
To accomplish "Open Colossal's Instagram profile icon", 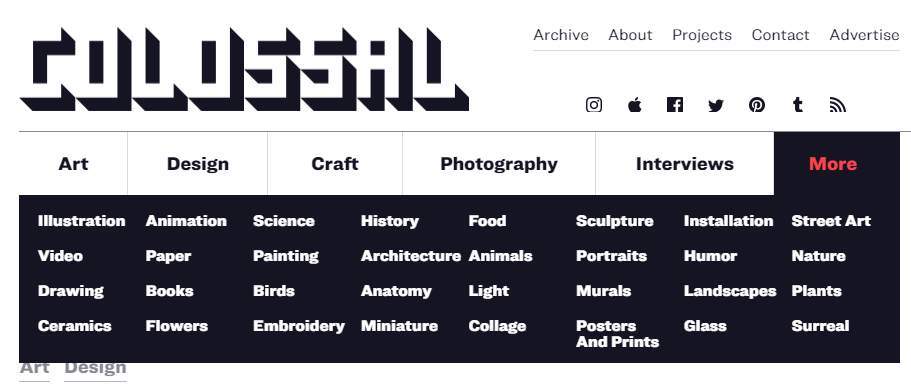I will 593,105.
